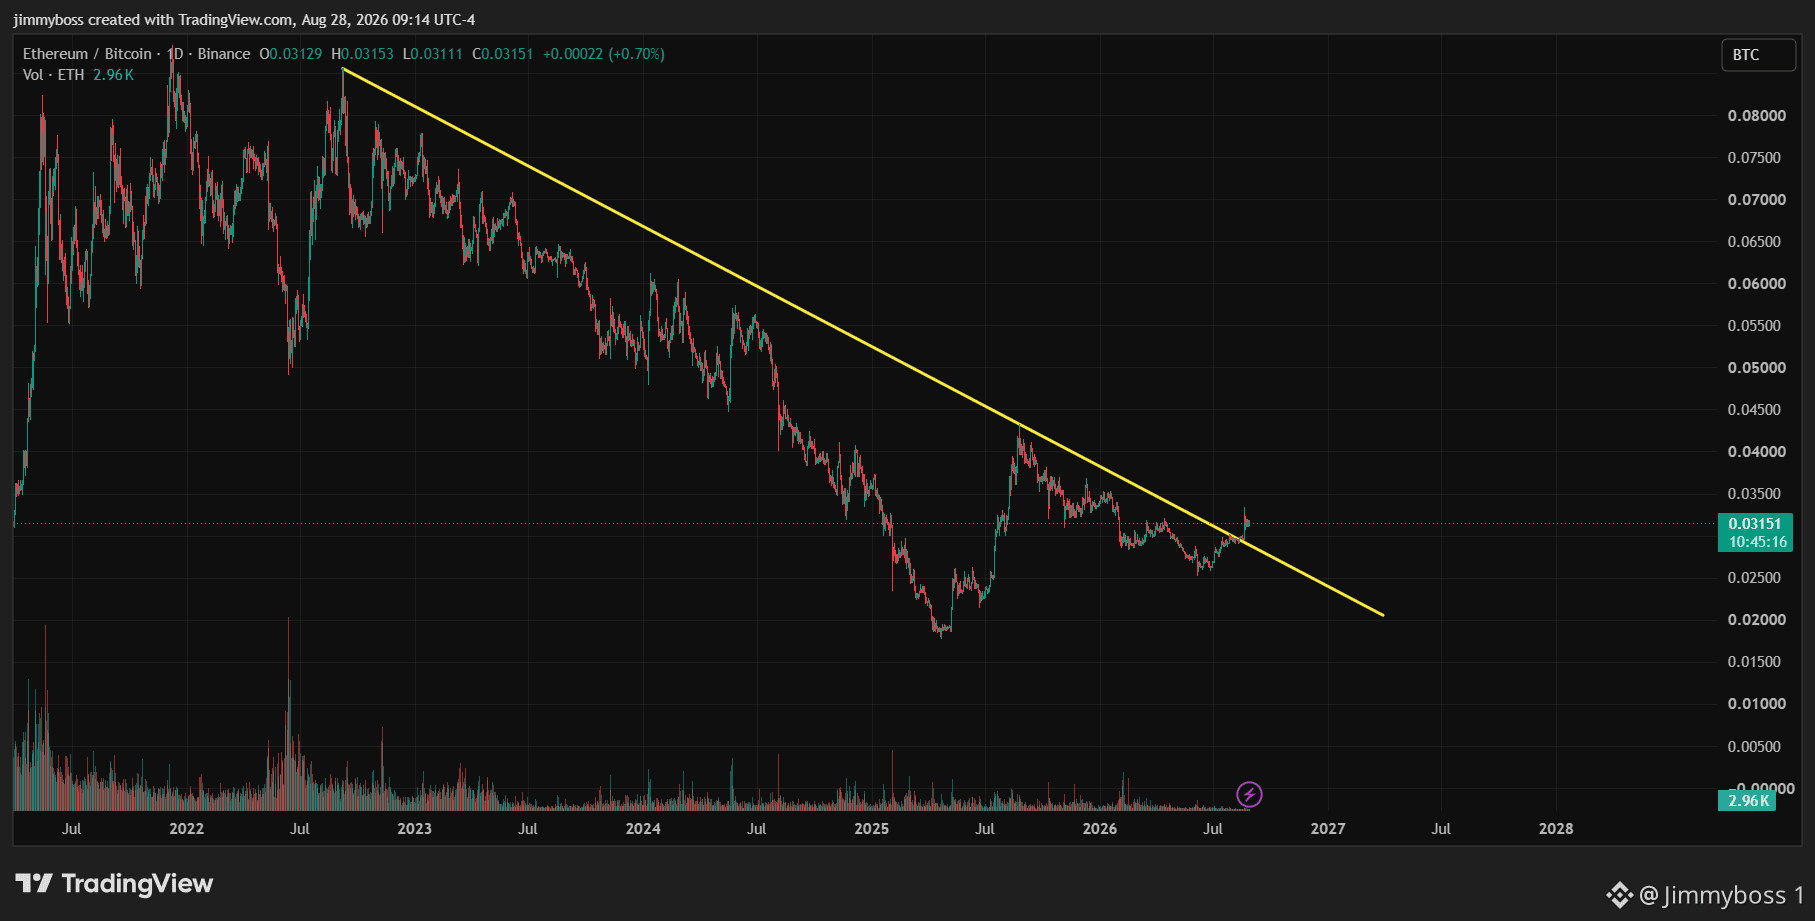The image size is (1815, 921).
Task: Click the close value C0.03151
Action: point(503,54)
